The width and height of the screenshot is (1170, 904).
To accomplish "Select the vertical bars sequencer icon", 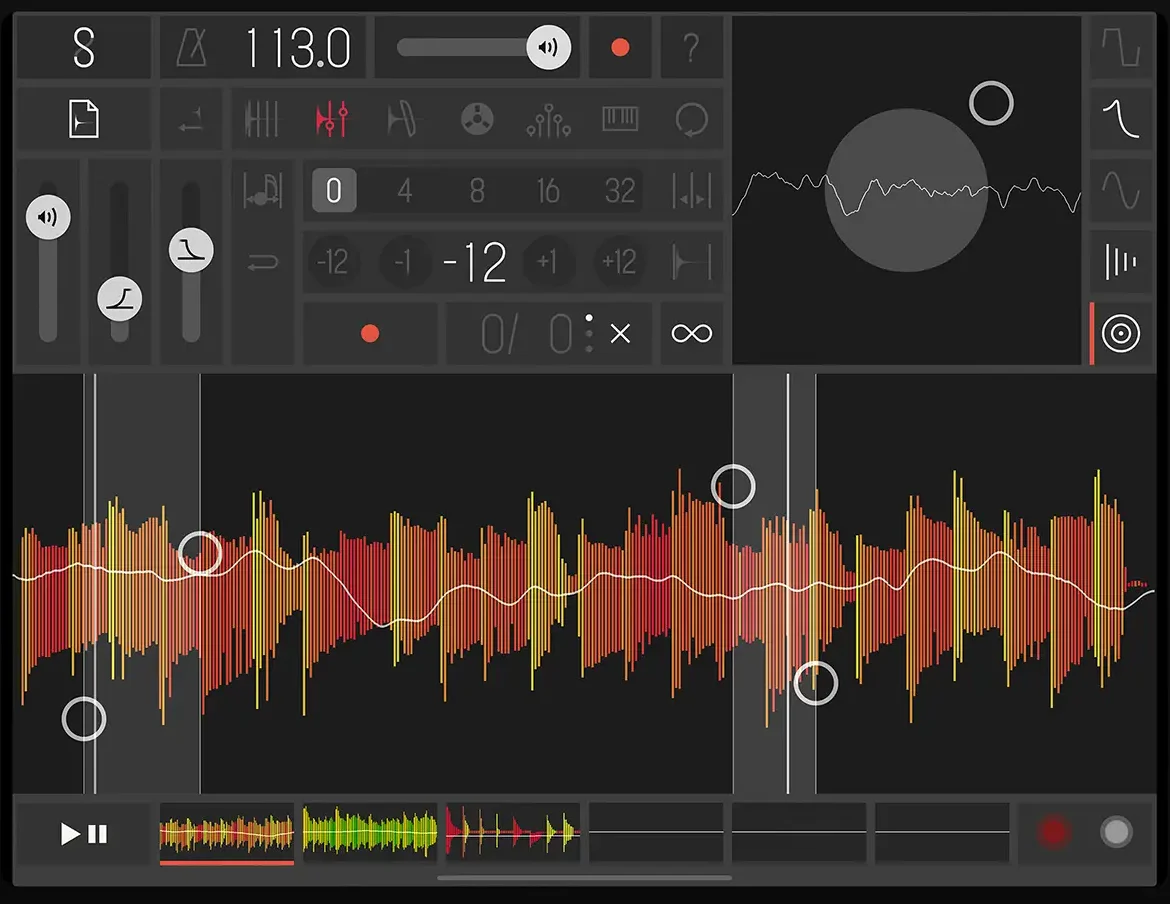I will (x=1121, y=262).
